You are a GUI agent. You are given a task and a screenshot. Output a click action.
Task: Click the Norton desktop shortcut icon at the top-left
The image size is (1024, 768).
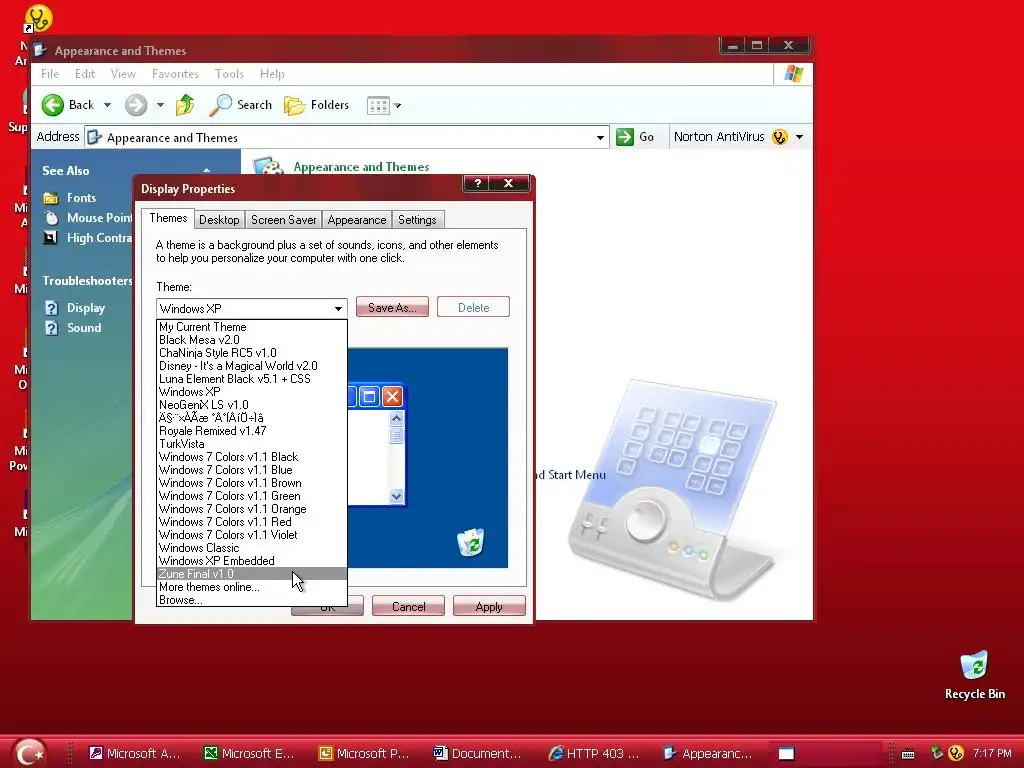click(x=38, y=18)
